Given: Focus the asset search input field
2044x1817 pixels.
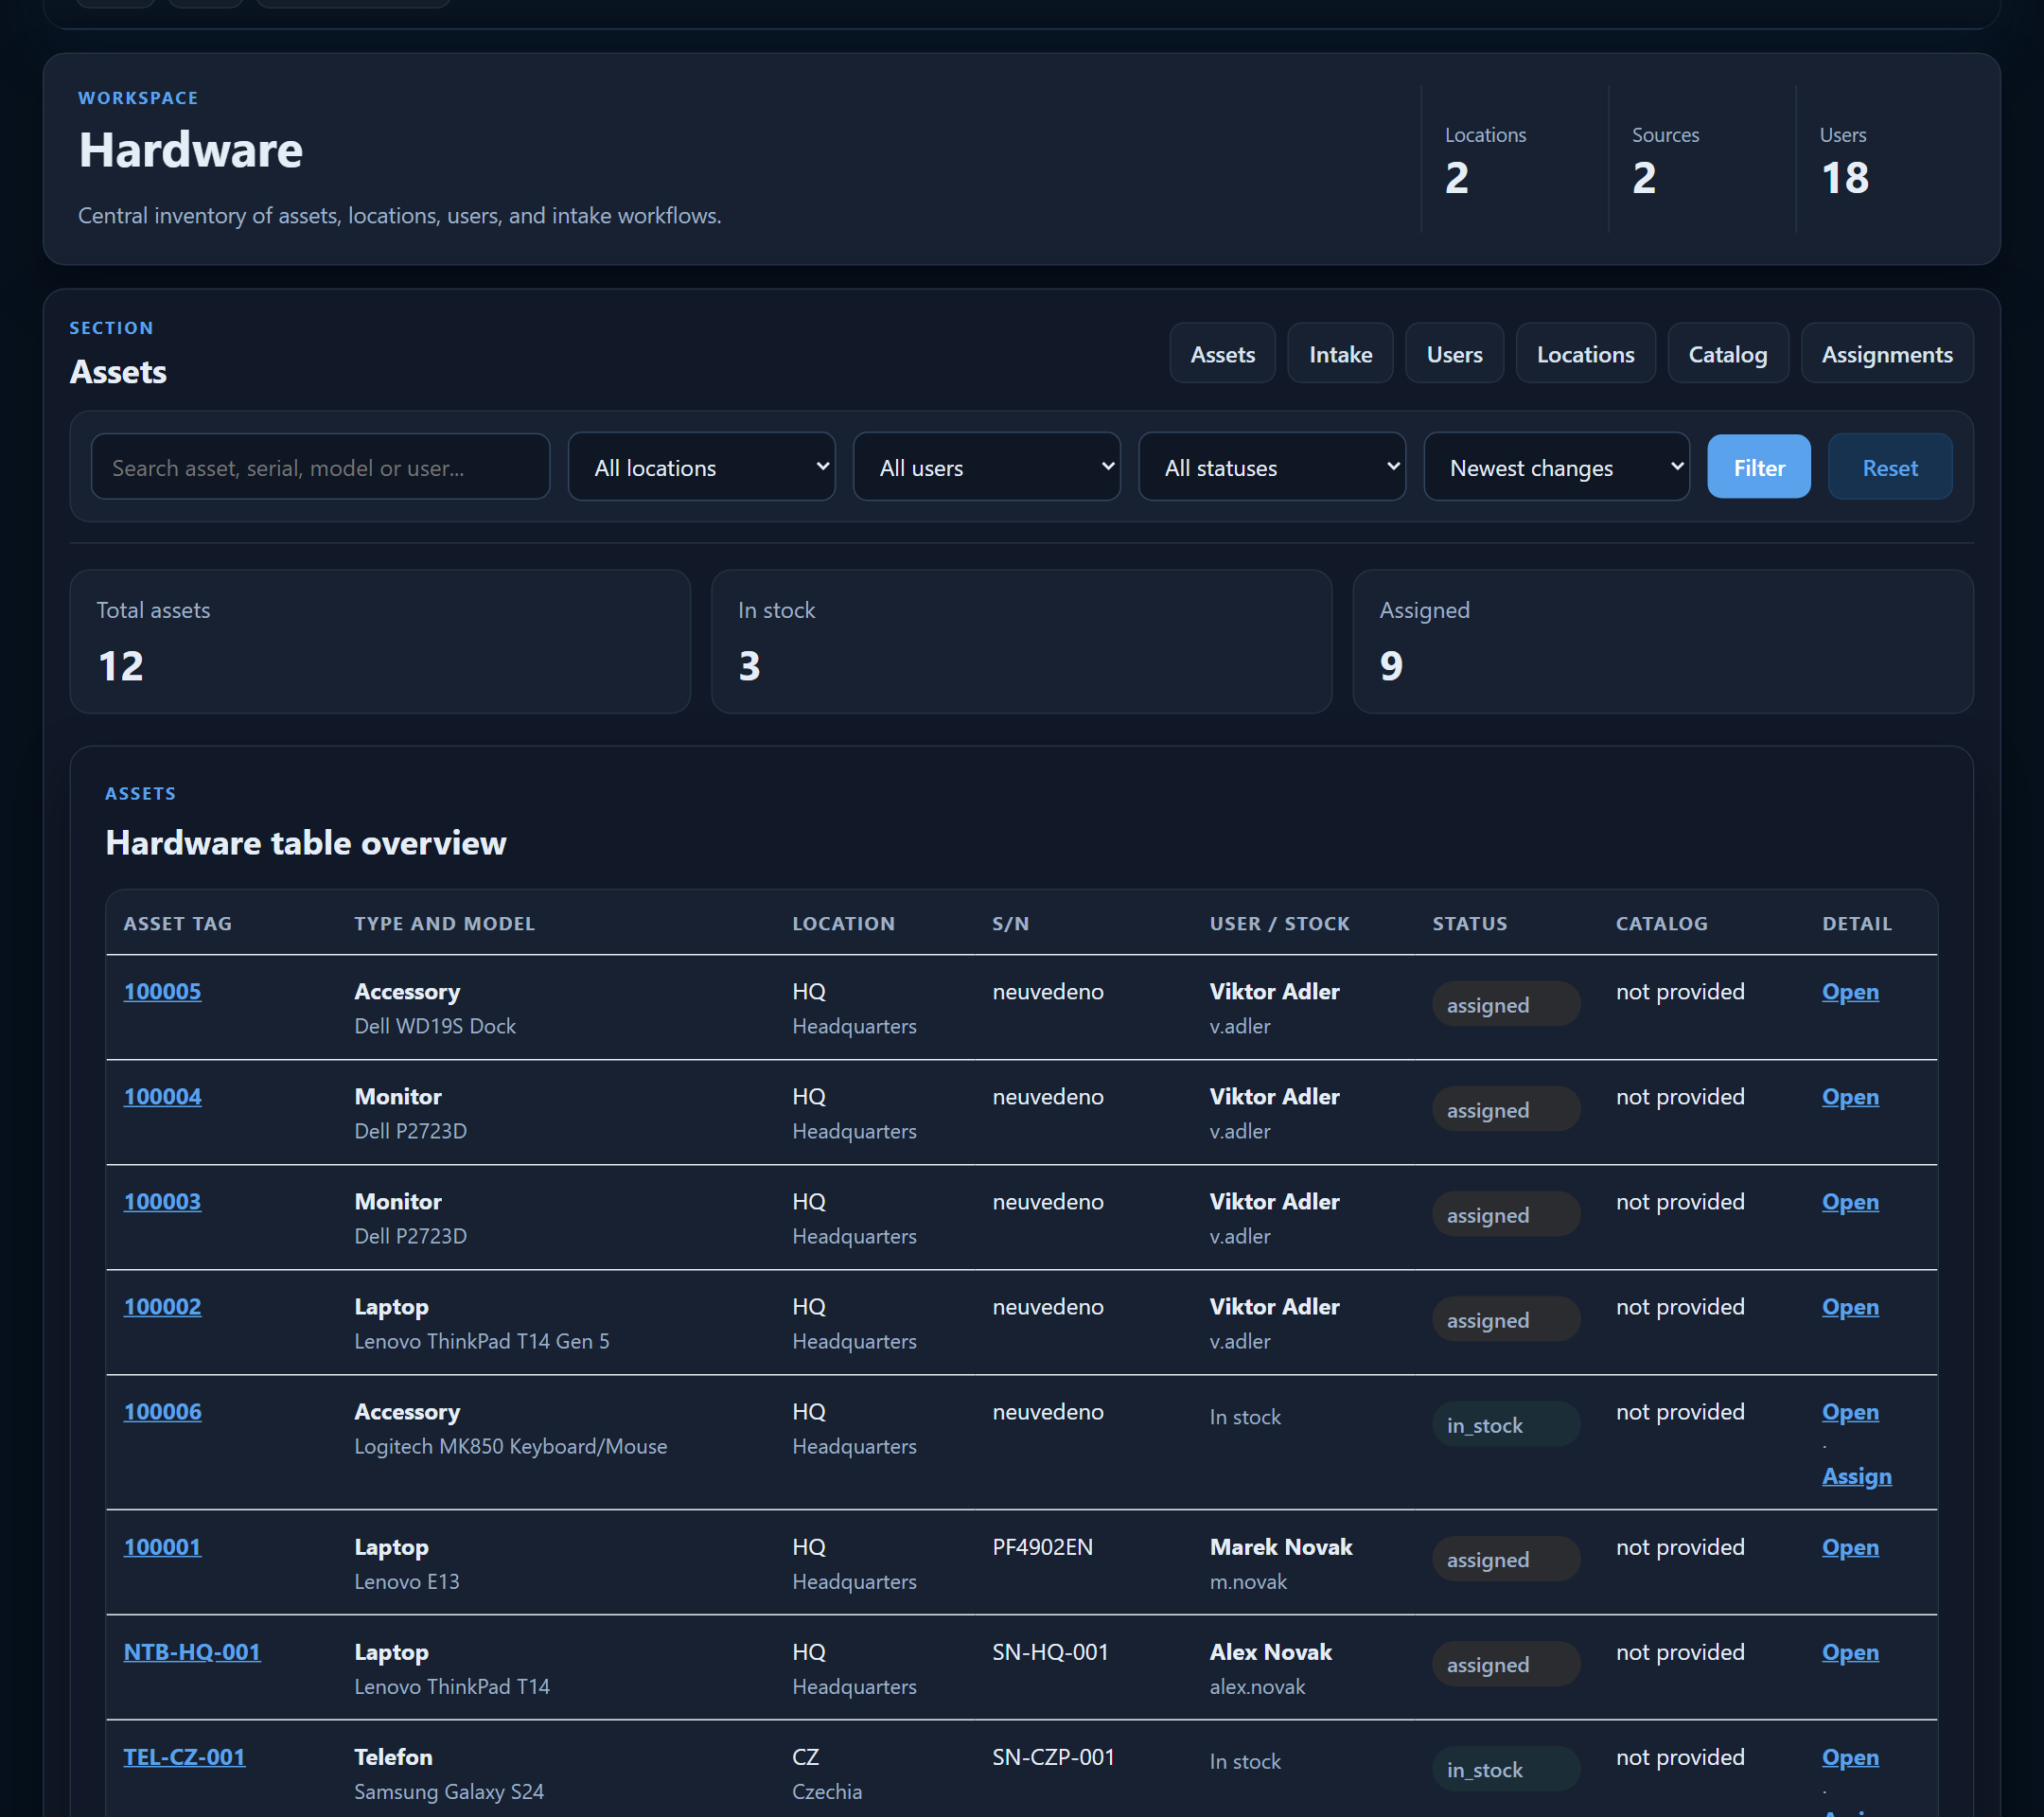Looking at the screenshot, I should (x=320, y=467).
